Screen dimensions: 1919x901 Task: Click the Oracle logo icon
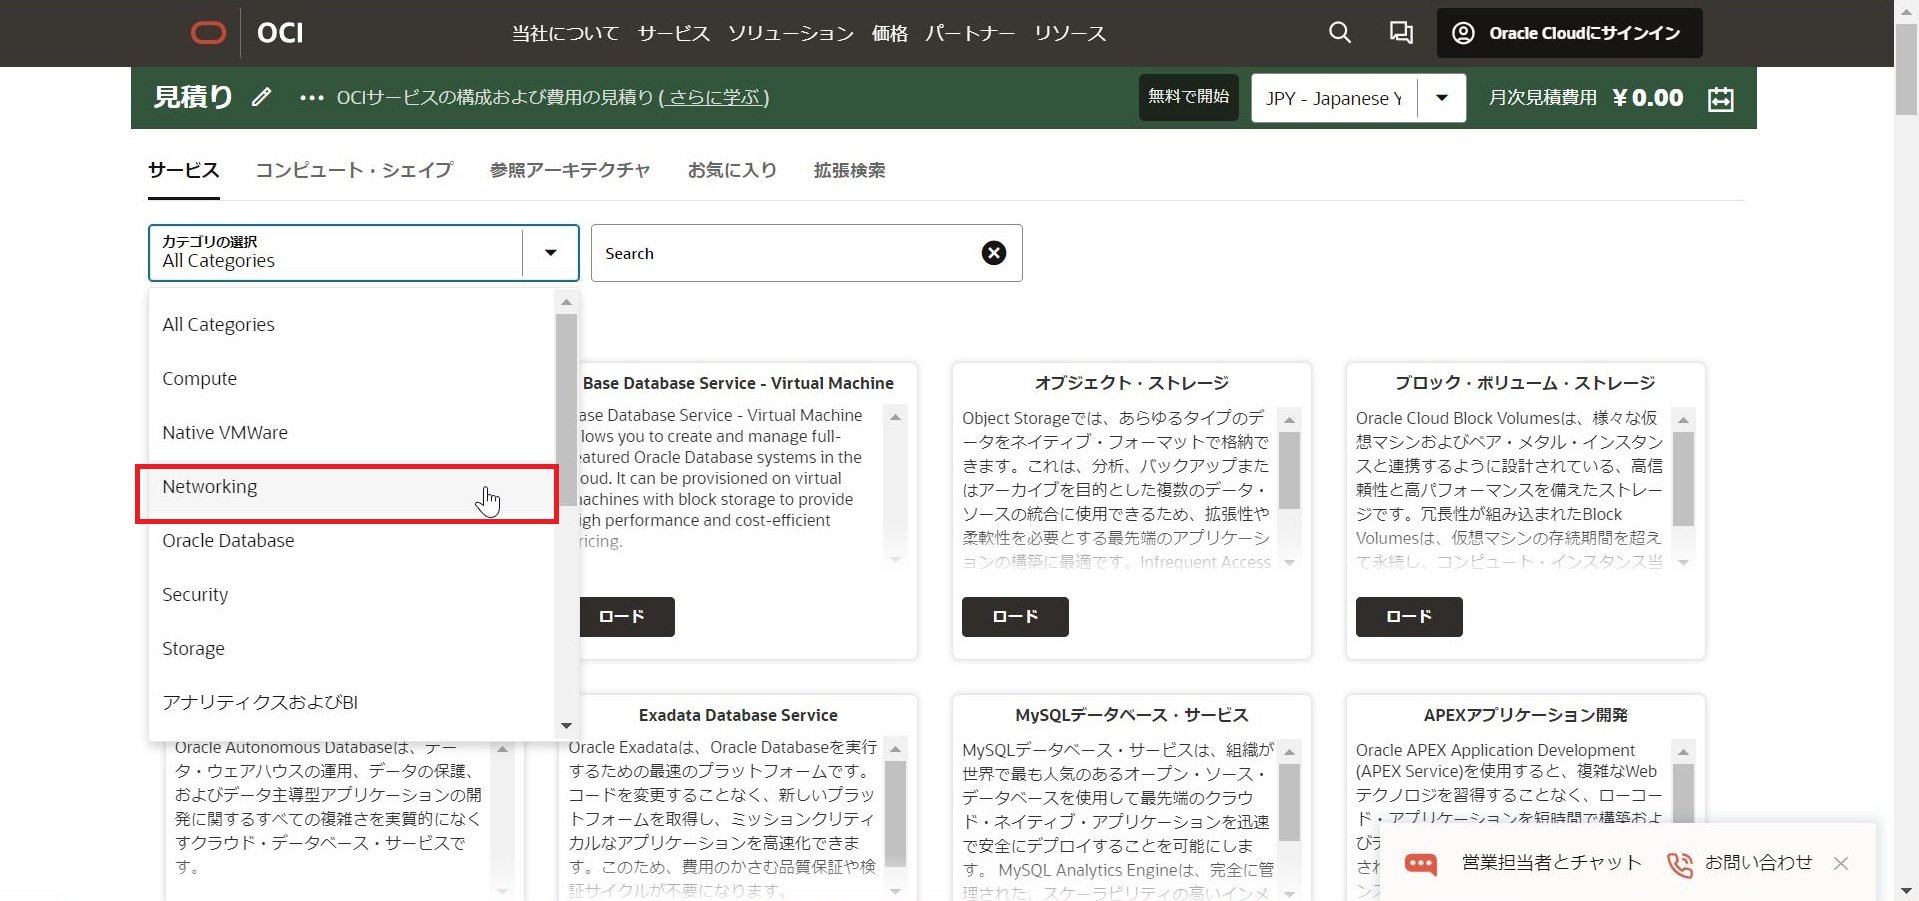coord(208,33)
